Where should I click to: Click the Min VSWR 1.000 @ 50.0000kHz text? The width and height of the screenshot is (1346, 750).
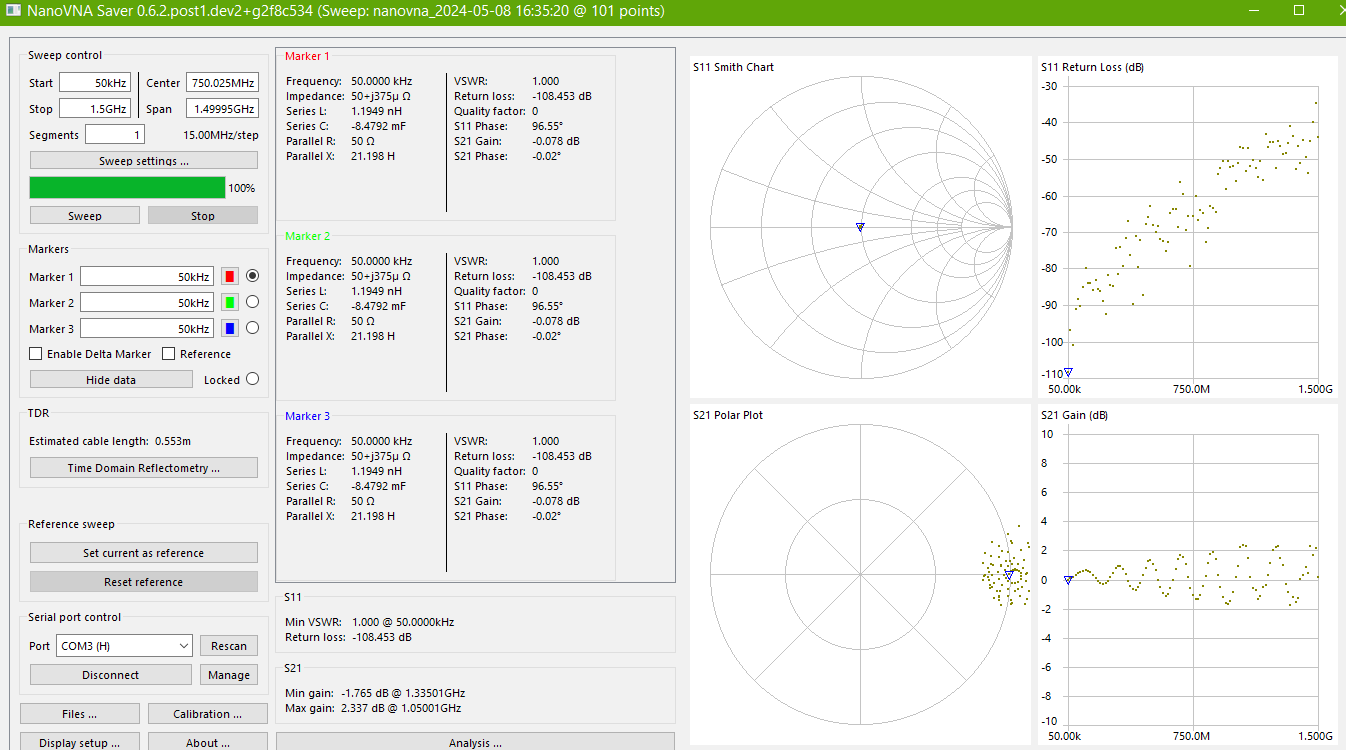(369, 622)
